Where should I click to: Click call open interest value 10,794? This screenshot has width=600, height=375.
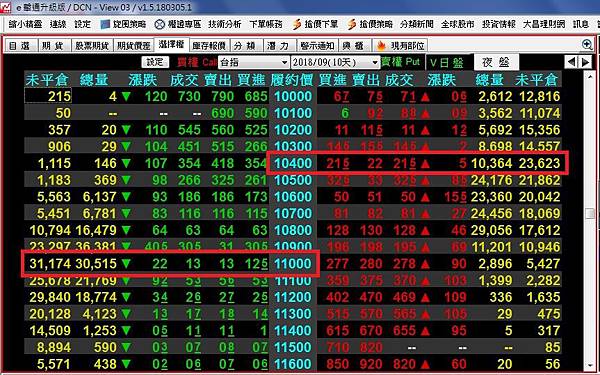point(50,230)
